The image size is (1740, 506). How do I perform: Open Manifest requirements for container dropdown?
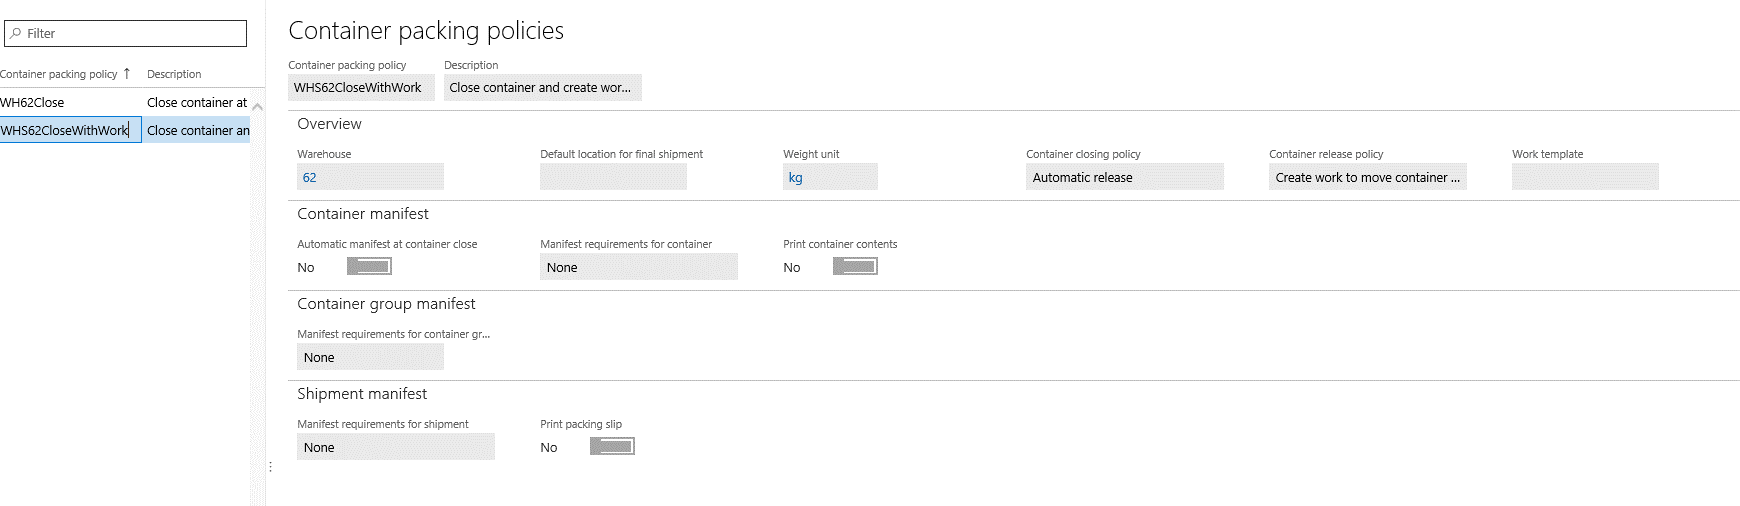coord(638,267)
